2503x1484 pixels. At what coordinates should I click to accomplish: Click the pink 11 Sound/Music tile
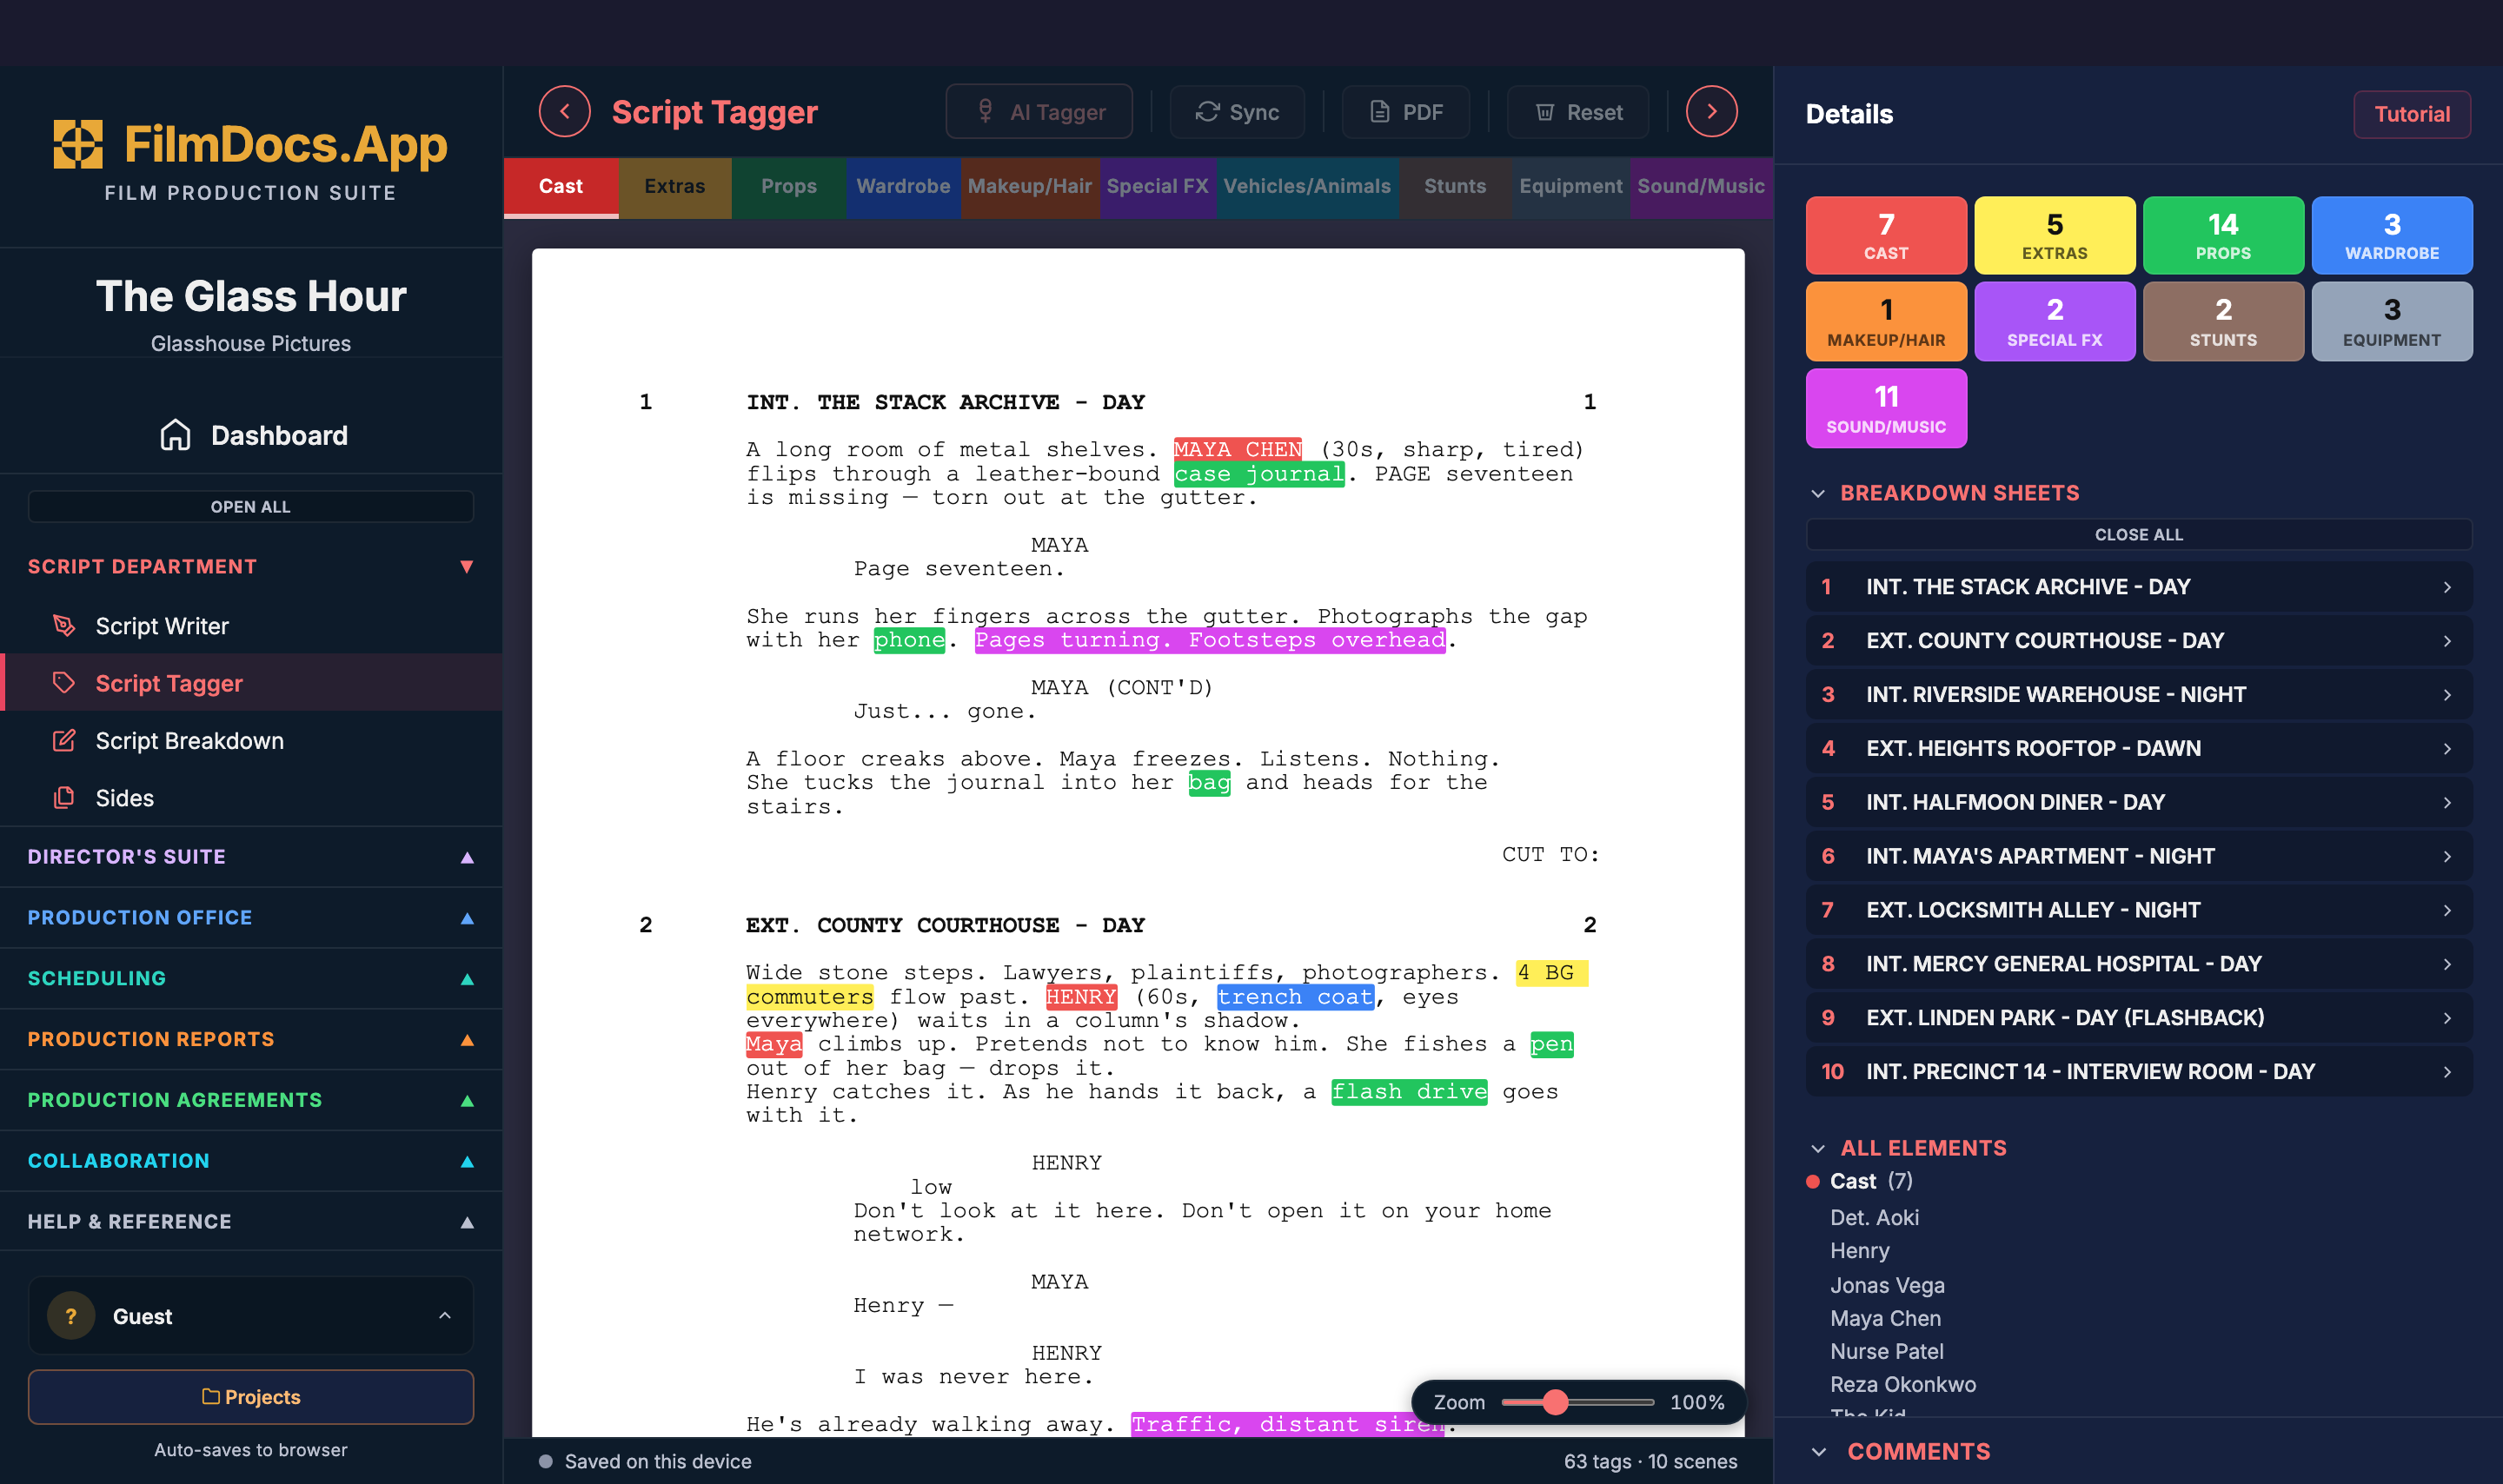point(1886,408)
